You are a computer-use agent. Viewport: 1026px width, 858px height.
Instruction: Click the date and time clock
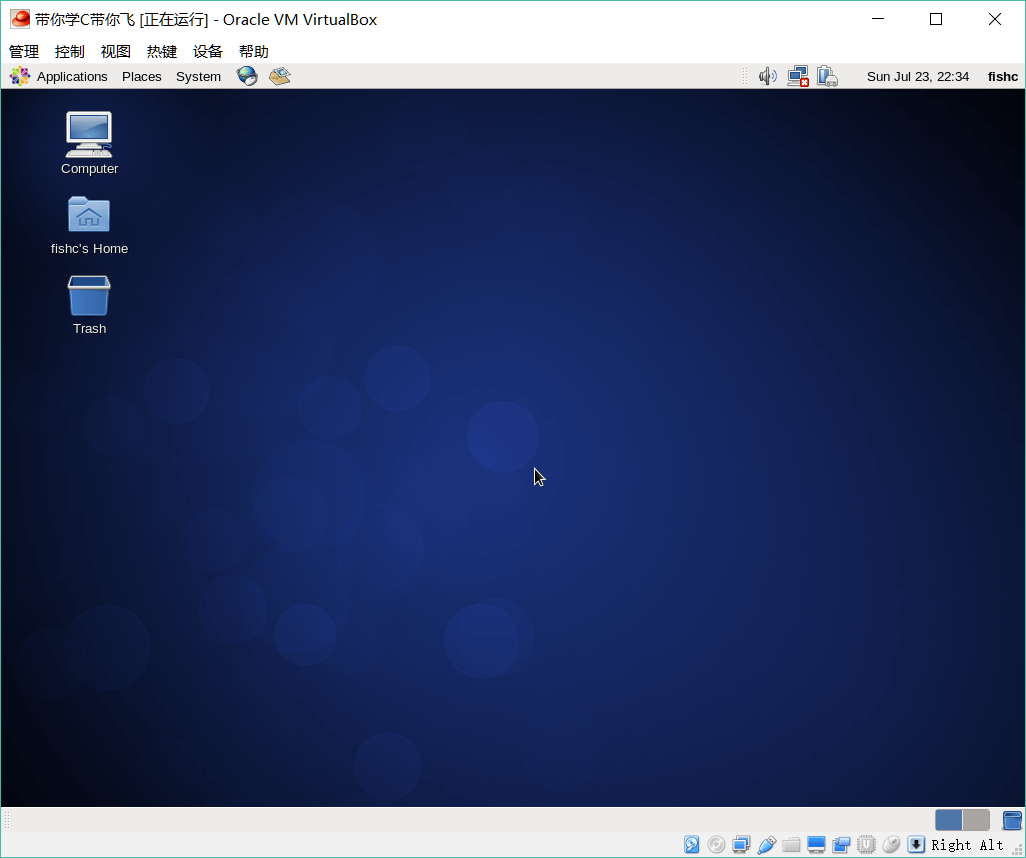coord(917,76)
